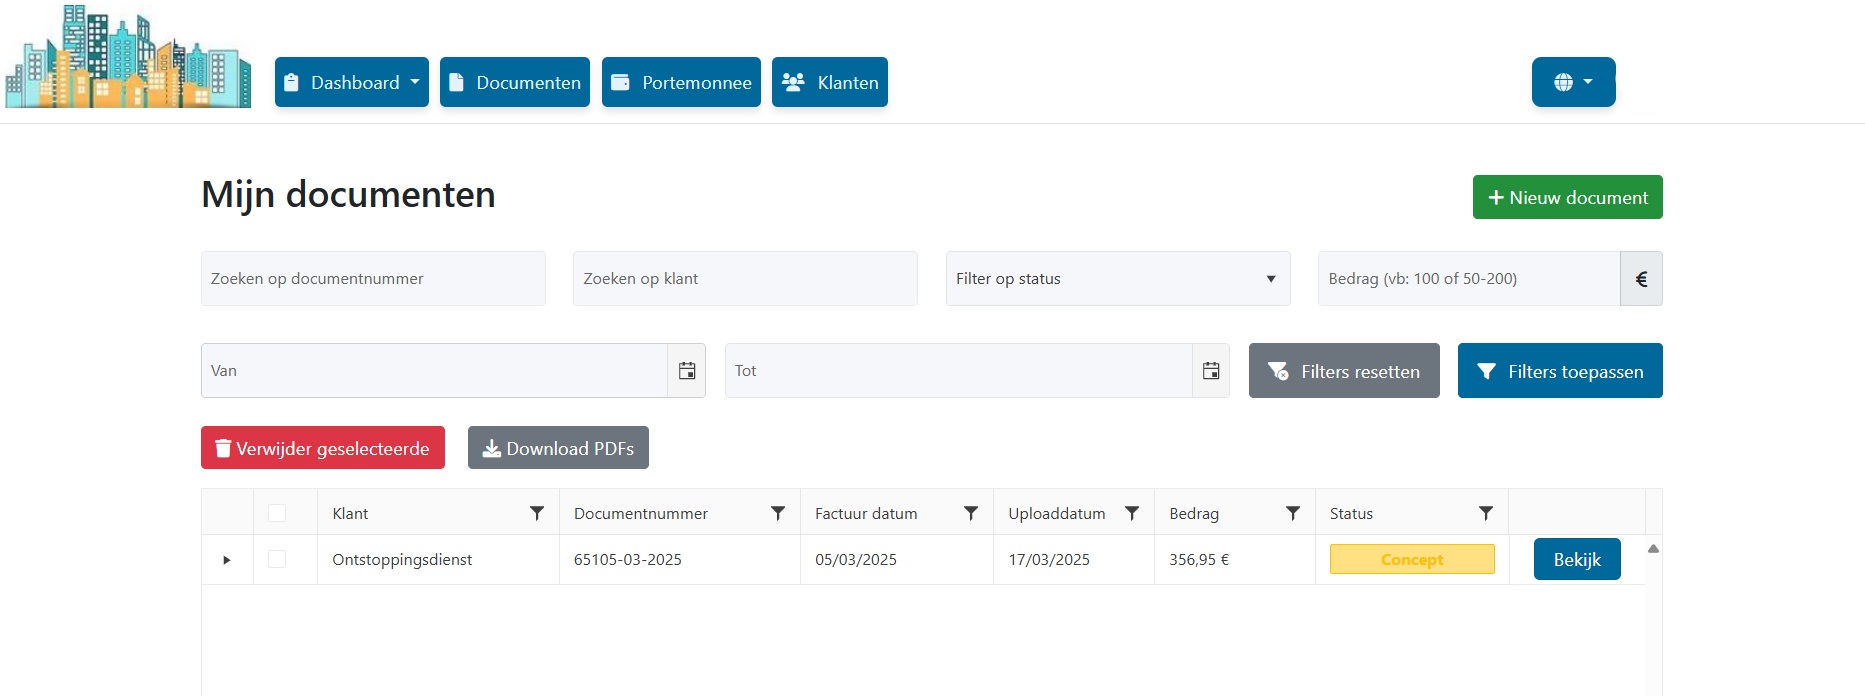
Task: Click Download PDFs button
Action: click(x=558, y=448)
